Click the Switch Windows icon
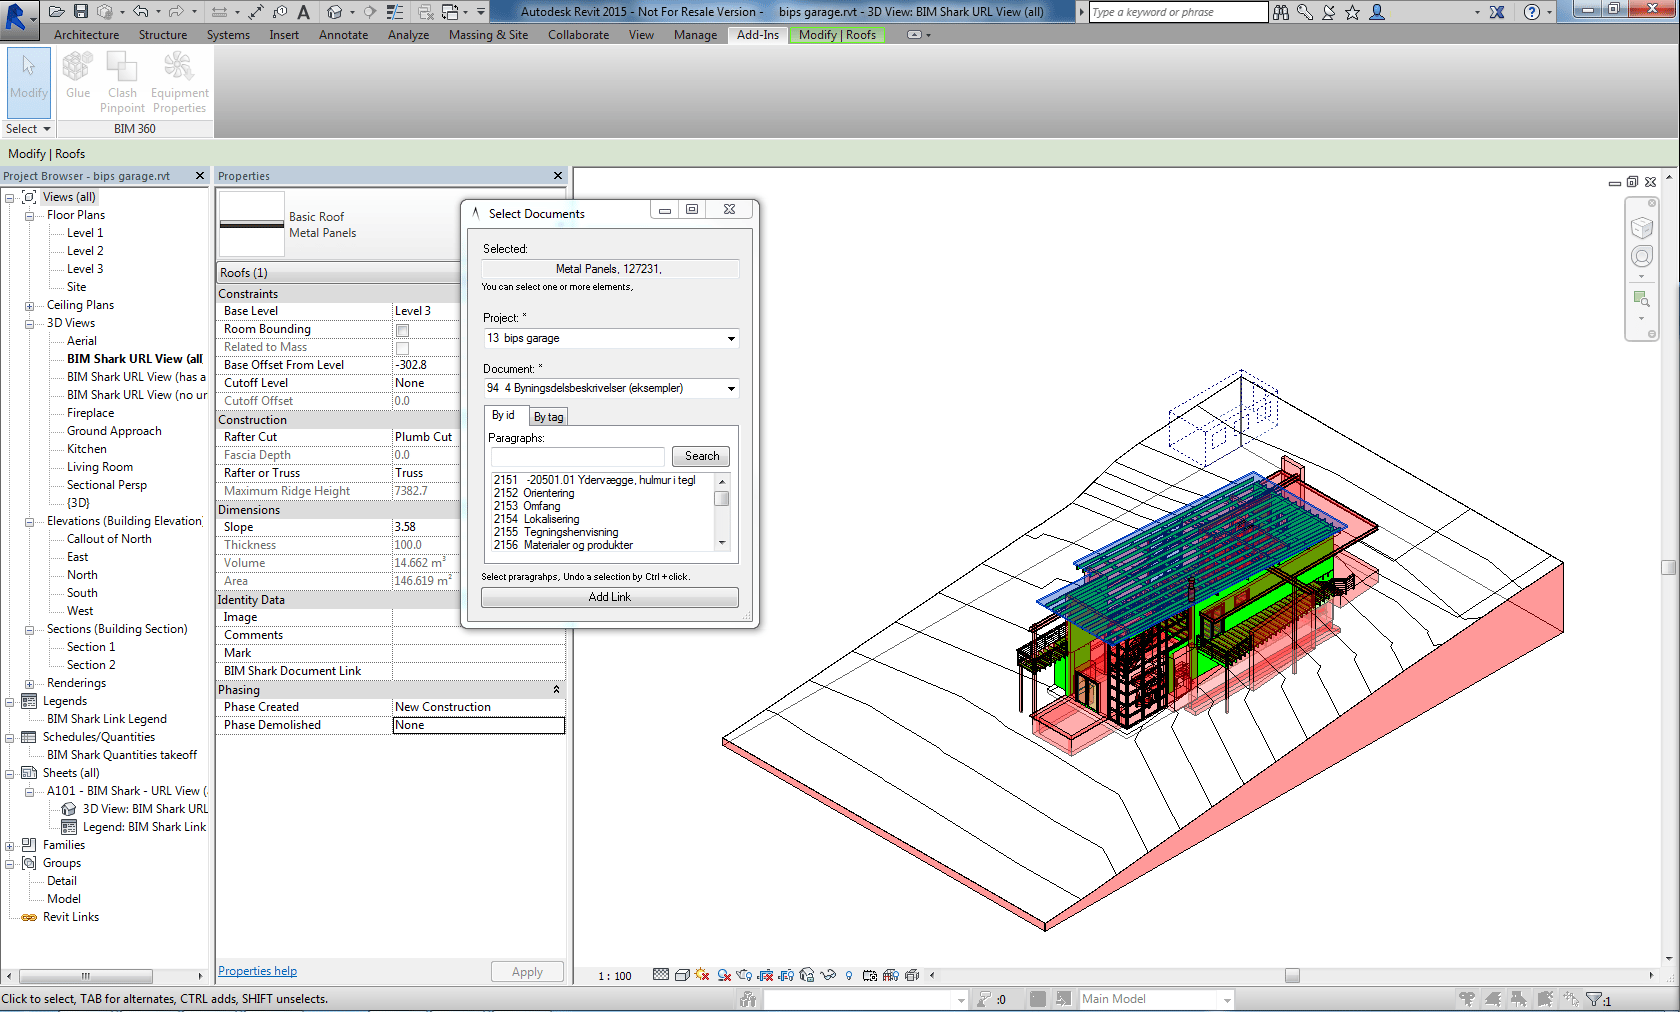This screenshot has height=1012, width=1680. point(451,12)
